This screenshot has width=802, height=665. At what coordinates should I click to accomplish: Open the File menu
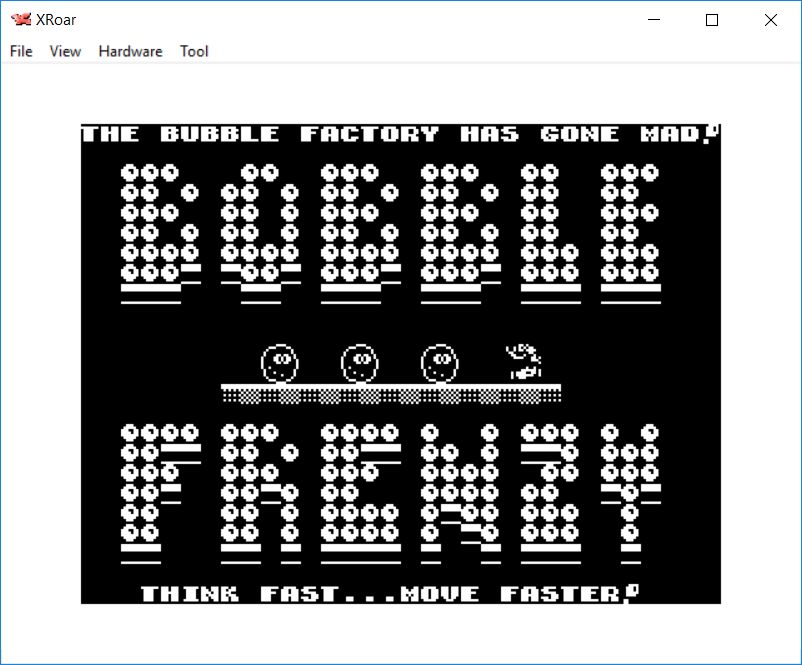21,51
